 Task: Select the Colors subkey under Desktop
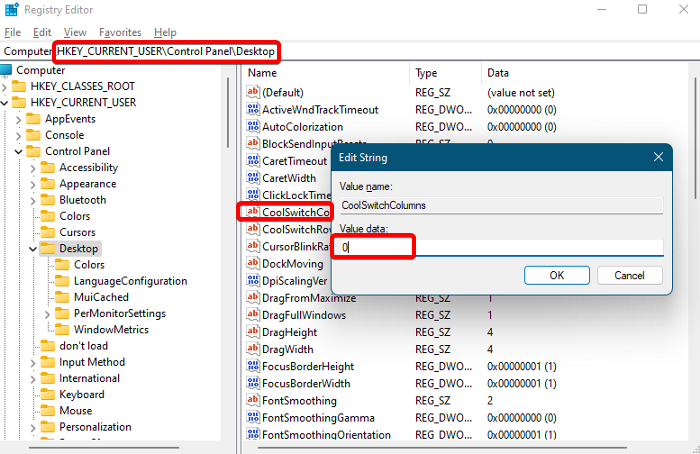[89, 265]
